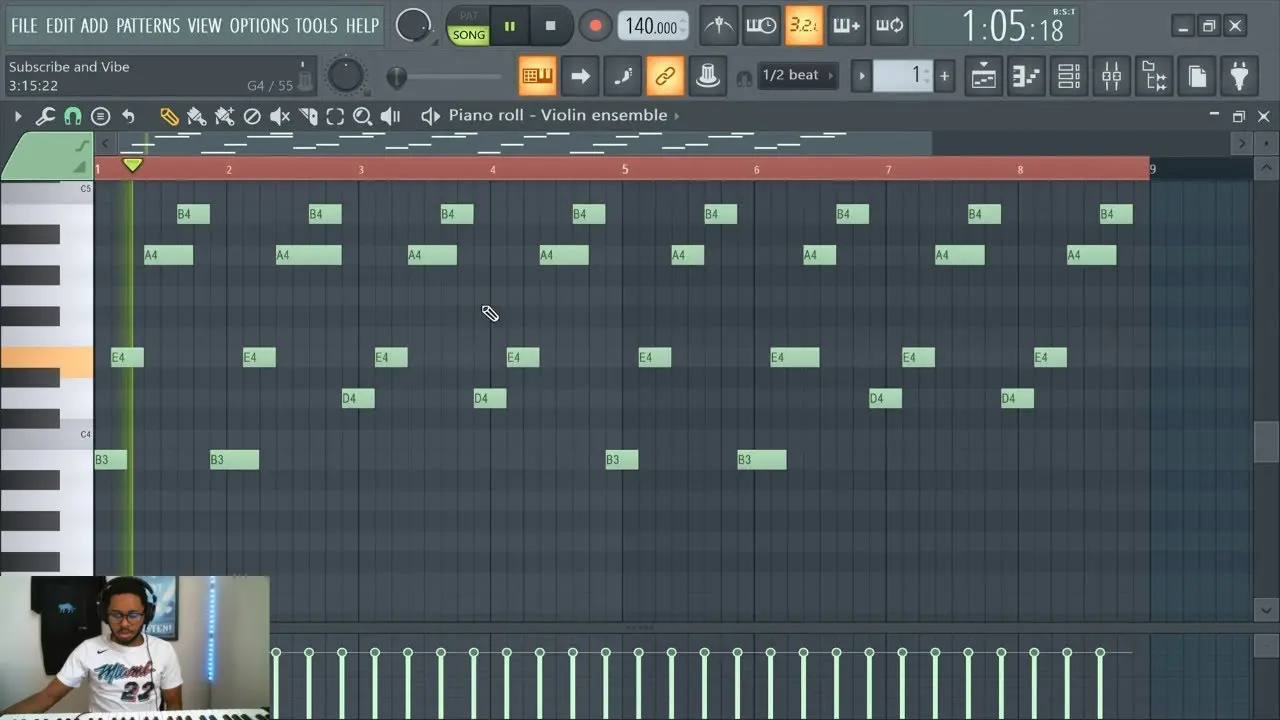
Task: Open the HELP menu
Action: (x=362, y=26)
